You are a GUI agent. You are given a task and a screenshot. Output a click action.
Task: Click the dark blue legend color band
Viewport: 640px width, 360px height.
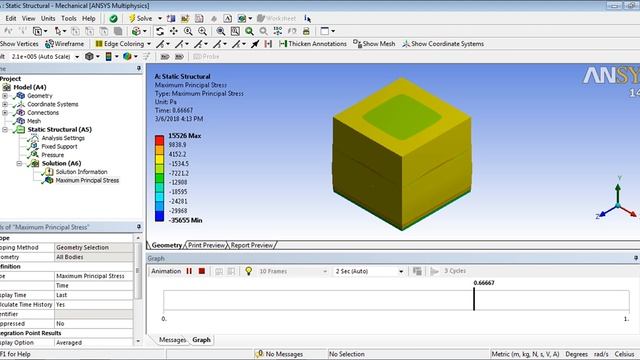click(159, 216)
